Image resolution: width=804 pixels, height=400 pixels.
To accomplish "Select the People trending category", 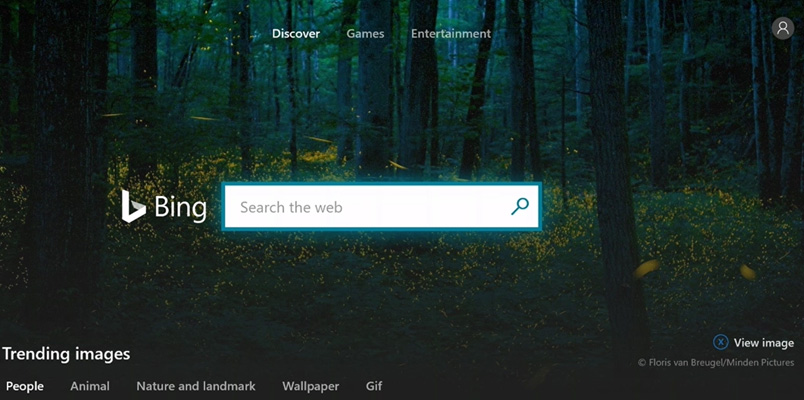I will 25,386.
